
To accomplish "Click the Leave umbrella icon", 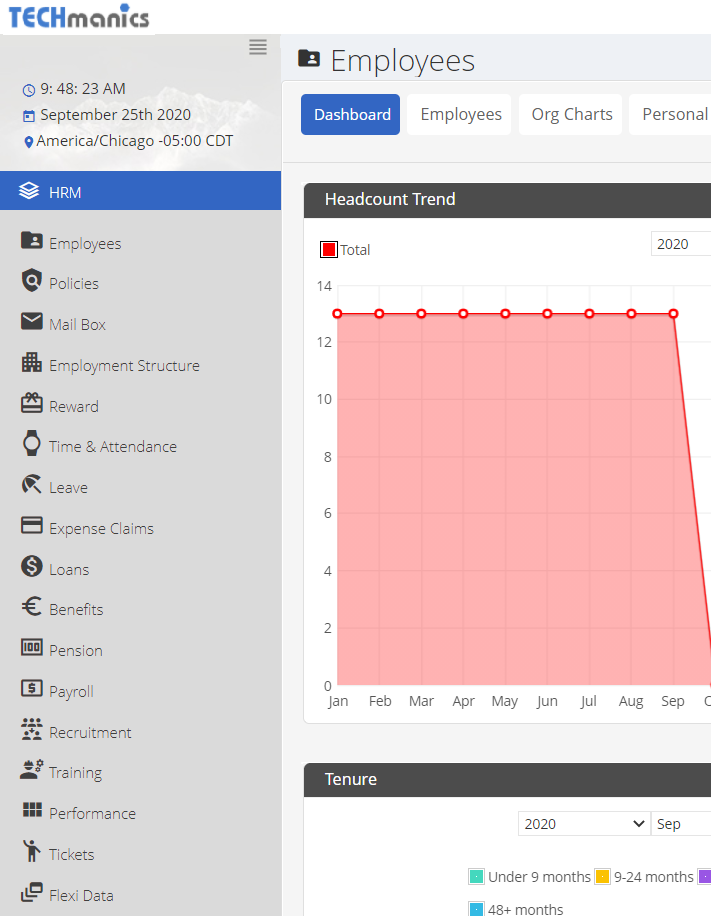I will coord(32,484).
